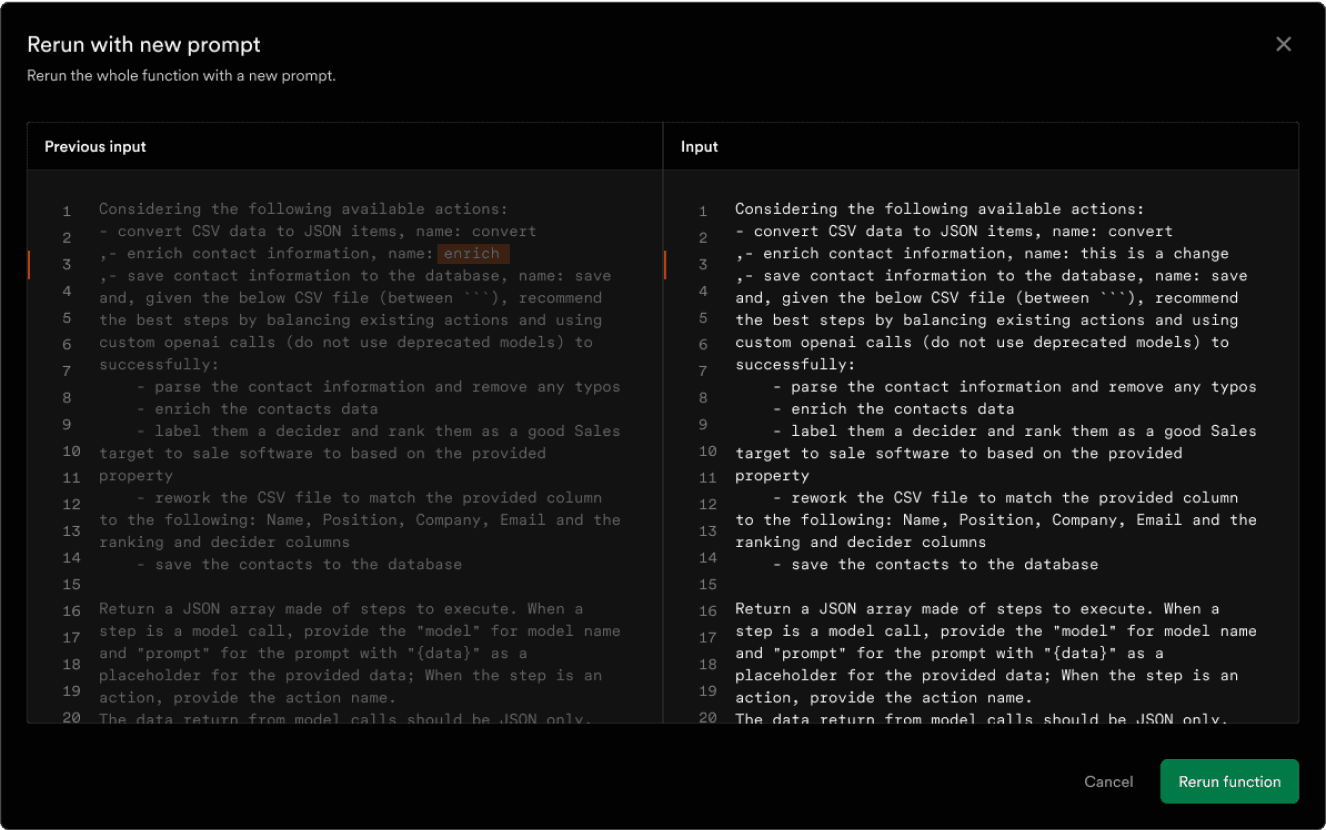Click the Cancel button
This screenshot has height=830, width=1326.
point(1108,781)
